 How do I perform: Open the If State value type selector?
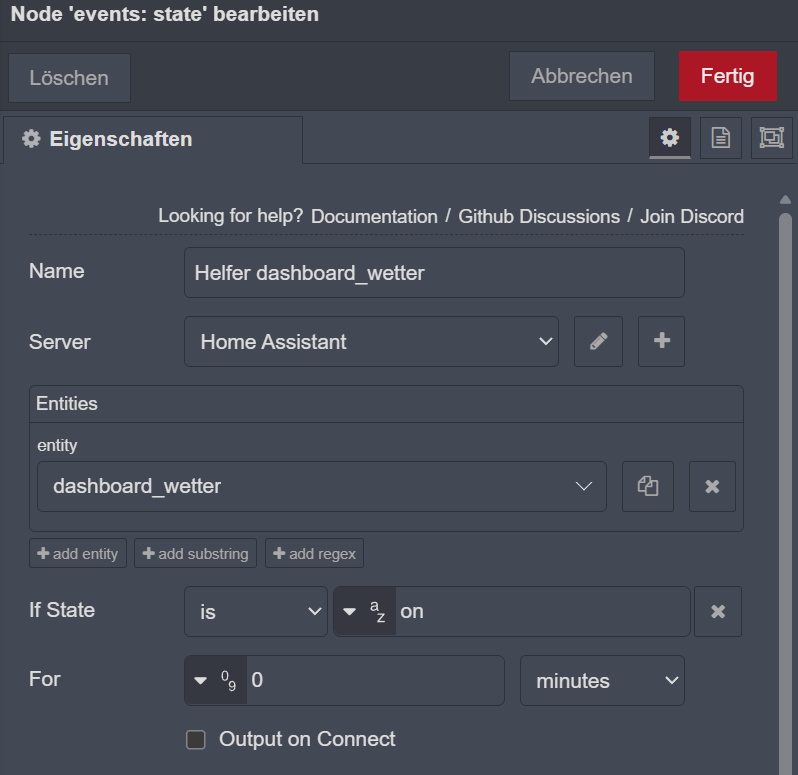tap(364, 611)
